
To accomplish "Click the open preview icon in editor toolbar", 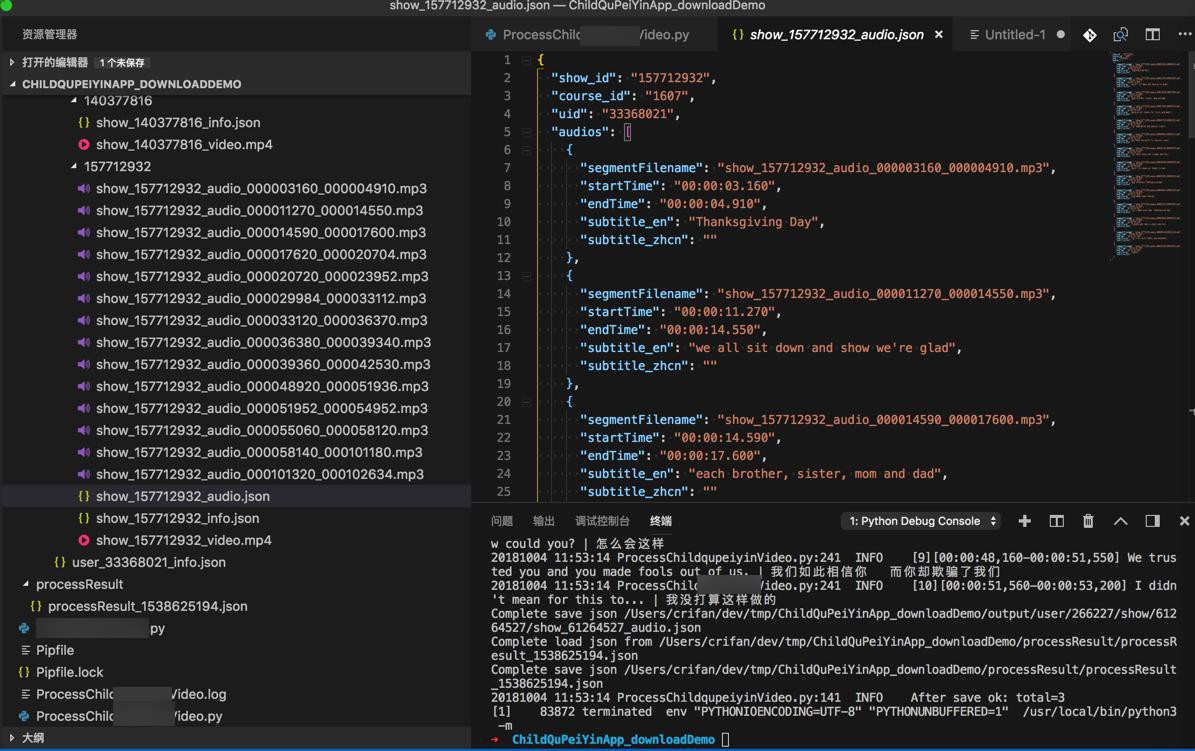I will click(x=1121, y=35).
